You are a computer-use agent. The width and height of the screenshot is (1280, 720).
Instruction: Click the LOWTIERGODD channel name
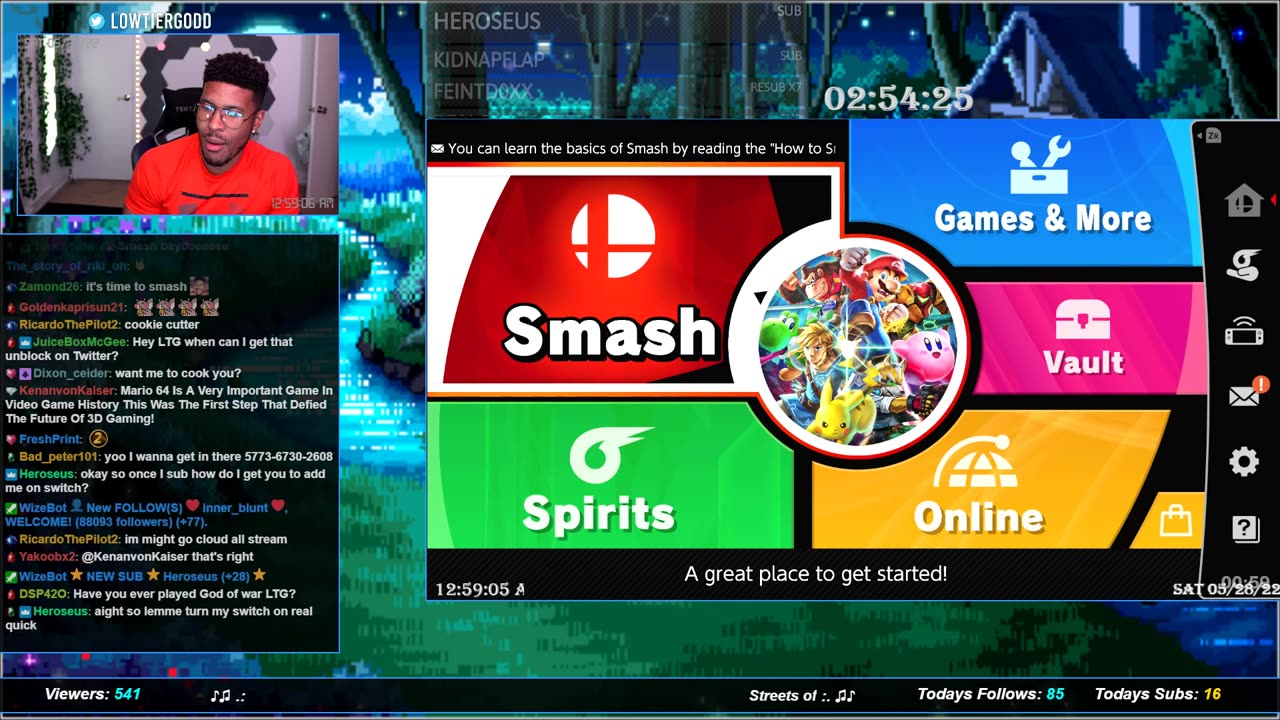click(161, 21)
